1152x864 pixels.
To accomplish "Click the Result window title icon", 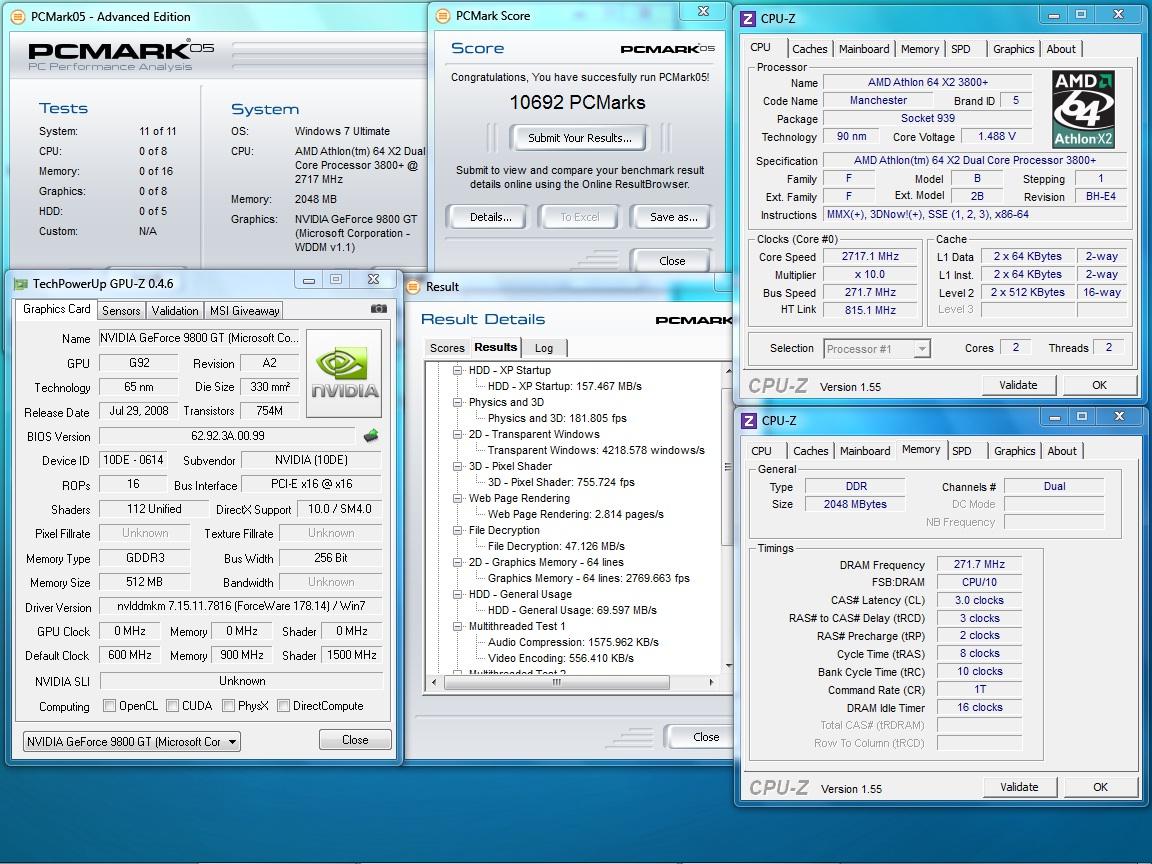I will click(x=413, y=287).
